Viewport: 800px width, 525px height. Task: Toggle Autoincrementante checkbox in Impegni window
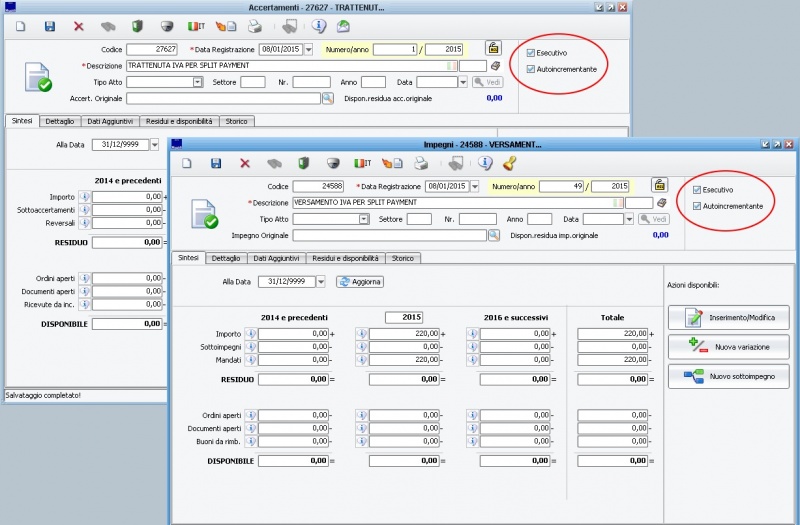tap(697, 206)
